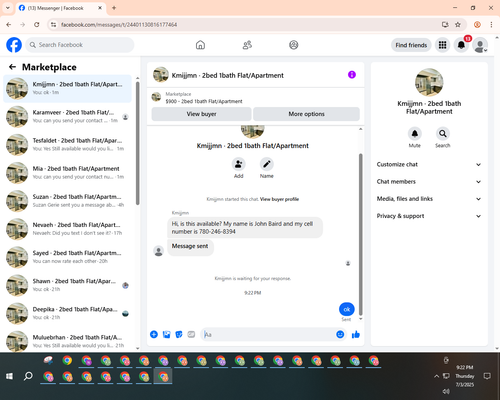Open the Tesfaldet conversation

tap(67, 145)
